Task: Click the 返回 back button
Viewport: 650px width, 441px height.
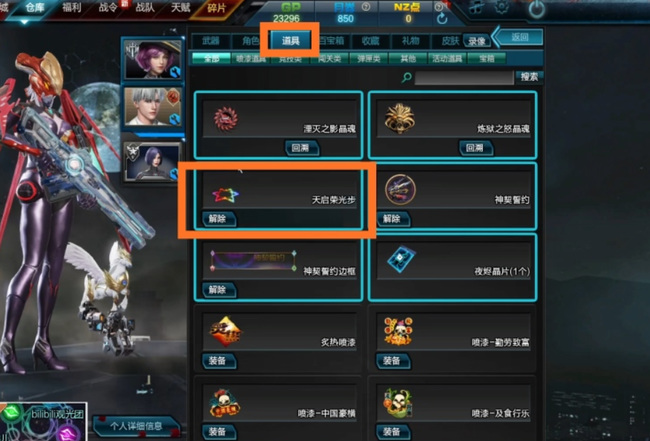Action: (519, 37)
